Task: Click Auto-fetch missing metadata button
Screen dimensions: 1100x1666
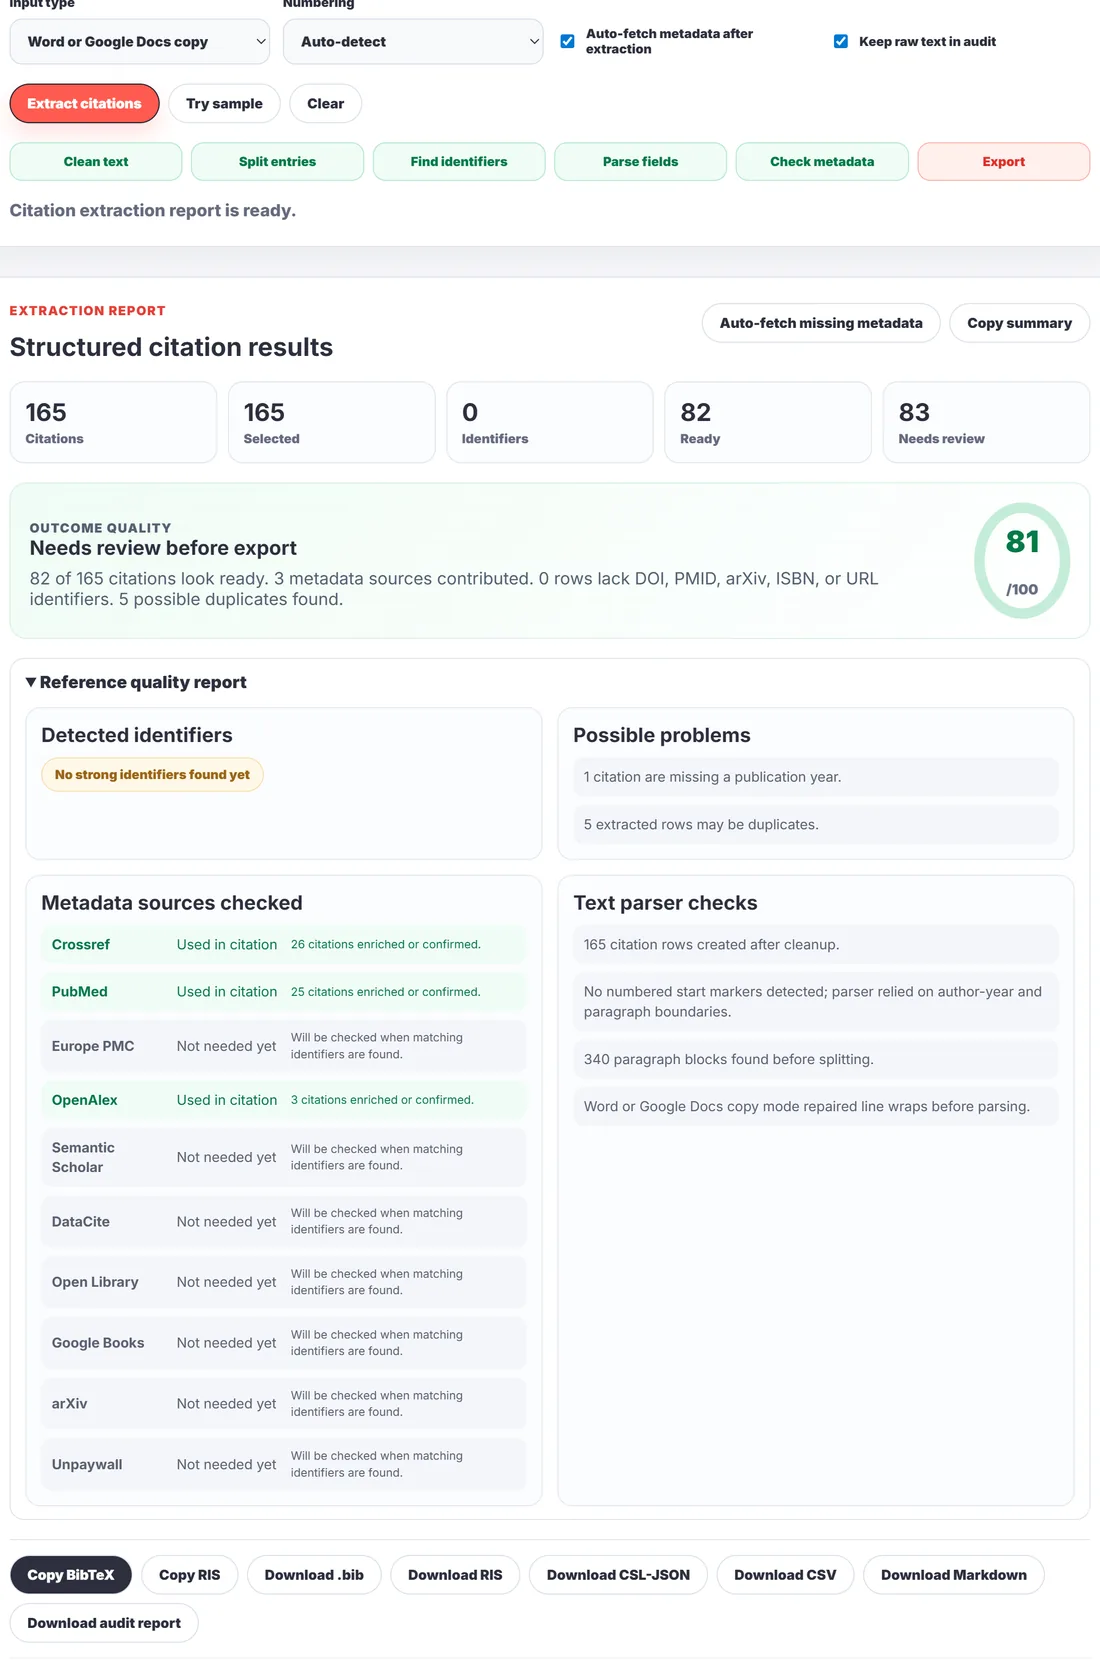Action: [x=821, y=323]
